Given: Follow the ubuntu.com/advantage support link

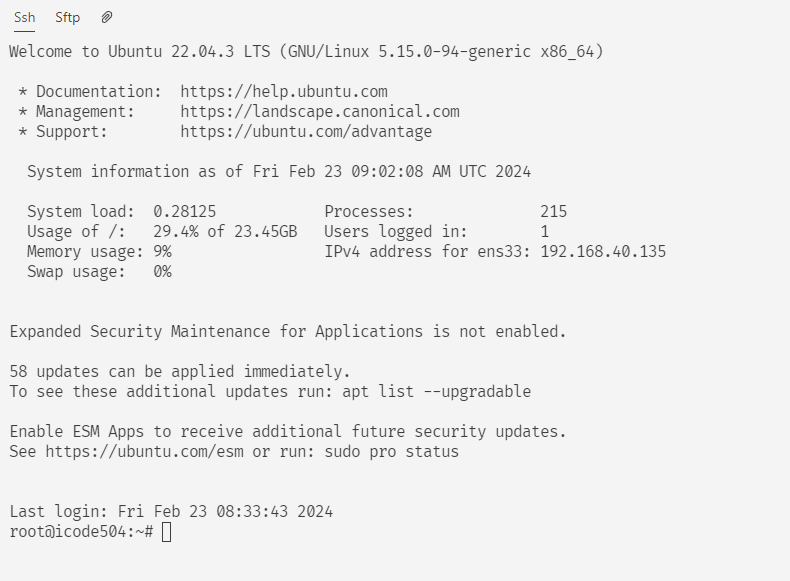Looking at the screenshot, I should [306, 132].
